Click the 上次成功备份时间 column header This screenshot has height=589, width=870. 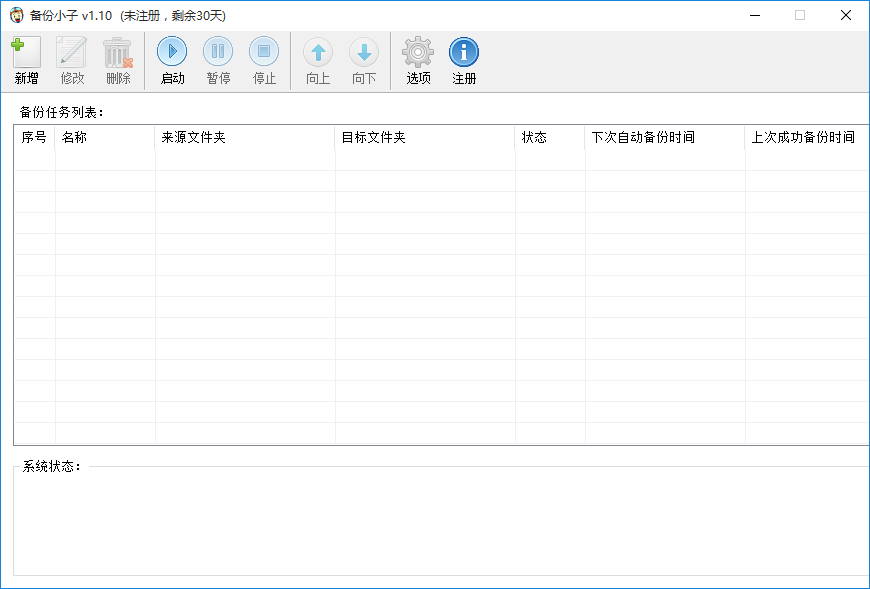(x=807, y=138)
